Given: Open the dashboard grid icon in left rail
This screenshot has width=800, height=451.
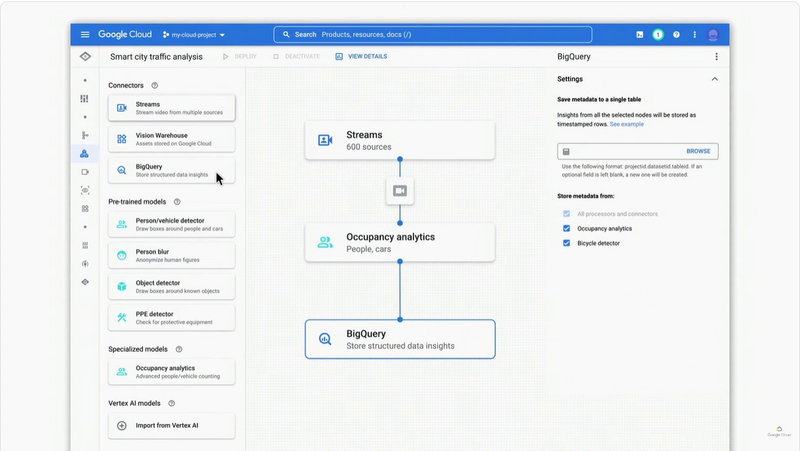Looking at the screenshot, I should (x=85, y=98).
